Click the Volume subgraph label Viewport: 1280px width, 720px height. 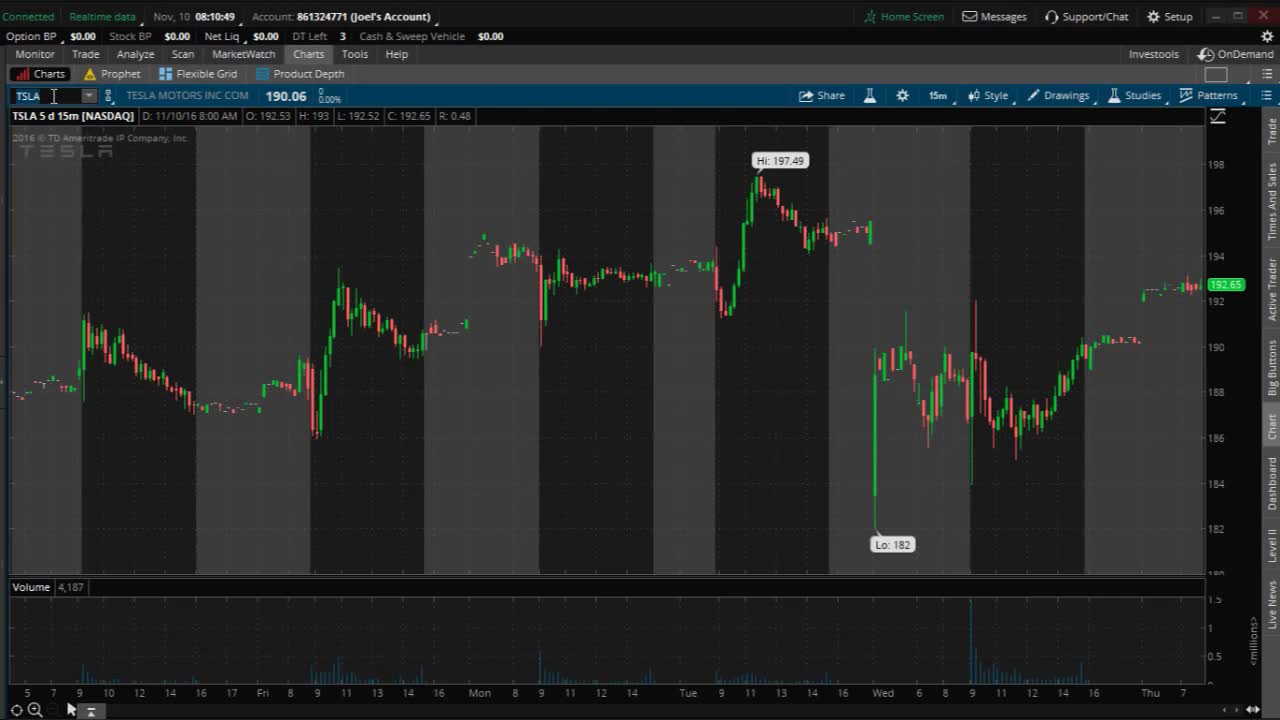click(x=31, y=587)
